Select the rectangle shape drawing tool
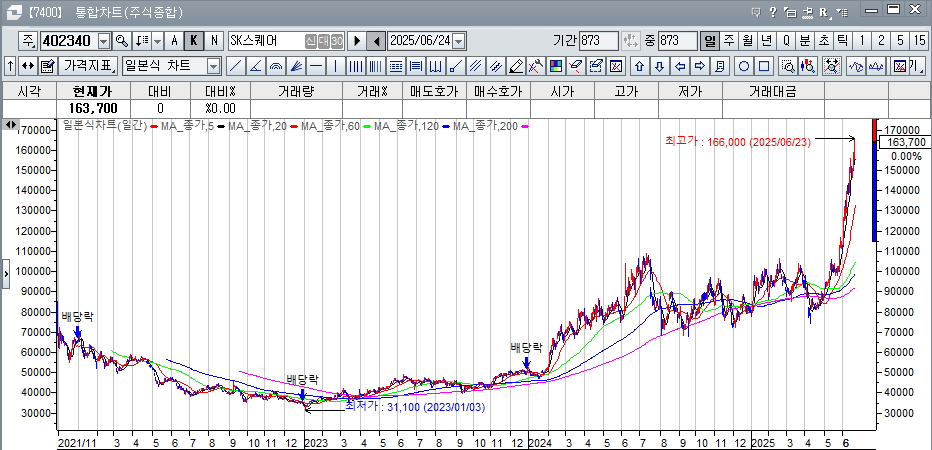Image resolution: width=932 pixels, height=450 pixels. pos(763,66)
